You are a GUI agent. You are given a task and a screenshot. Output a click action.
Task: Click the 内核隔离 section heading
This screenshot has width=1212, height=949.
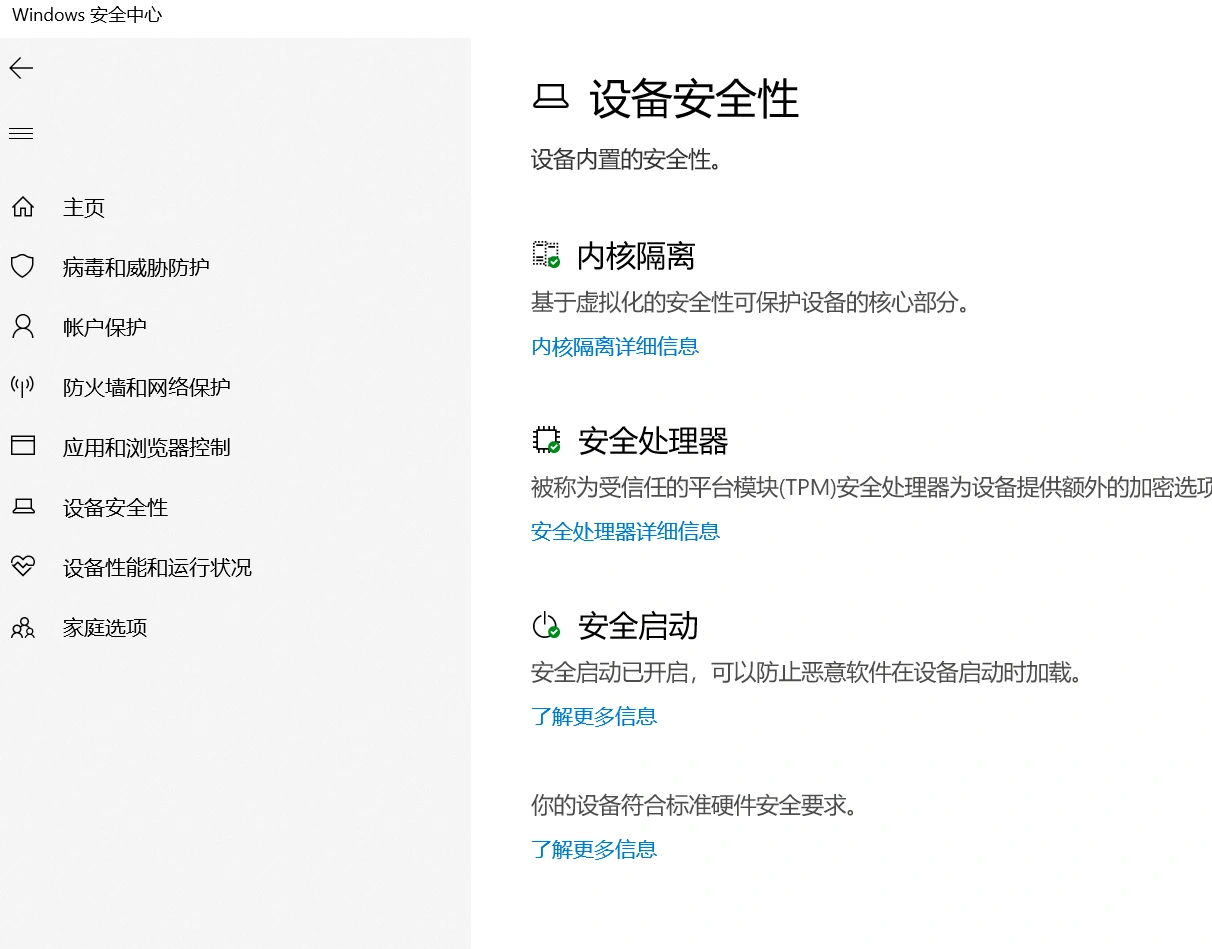point(636,256)
